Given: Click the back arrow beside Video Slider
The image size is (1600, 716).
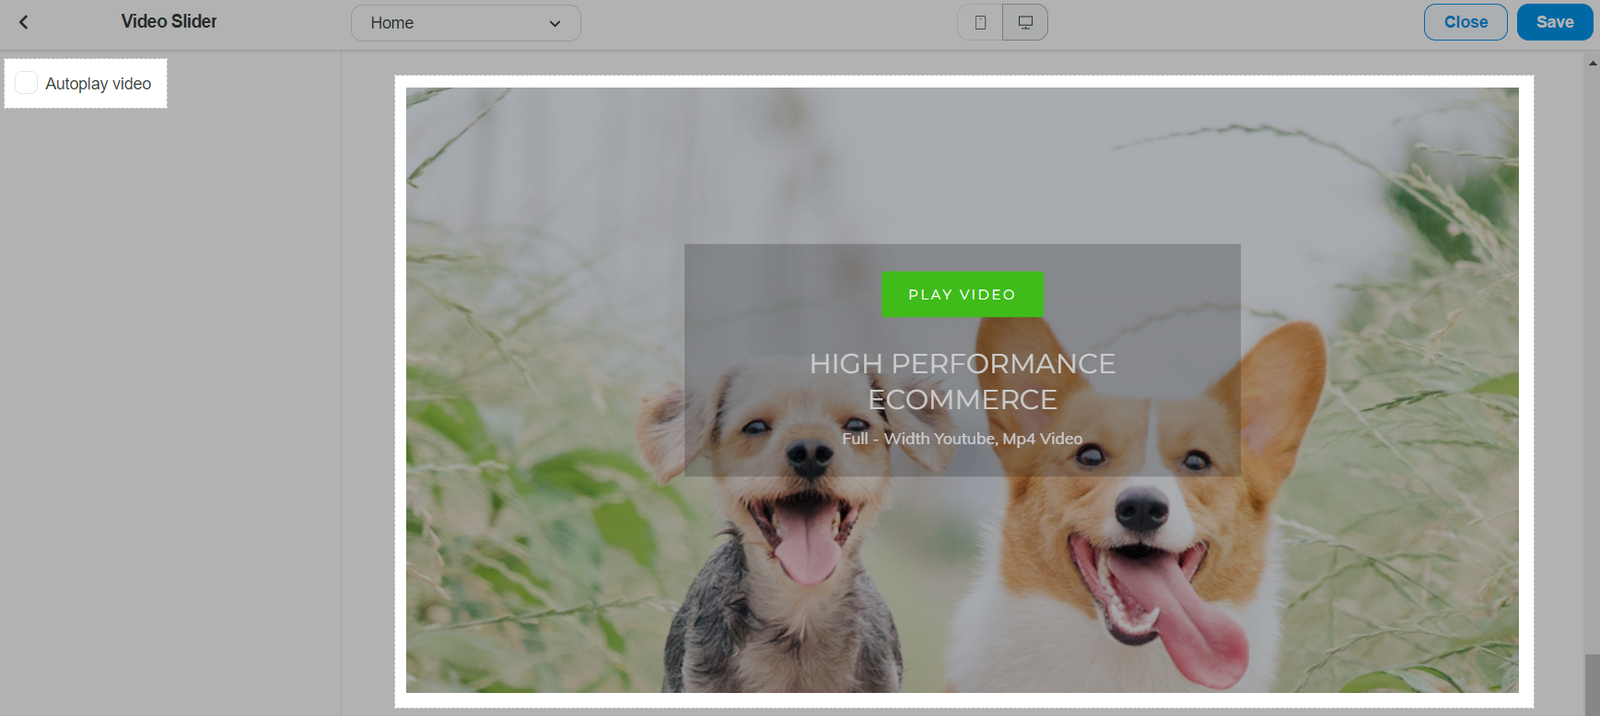Looking at the screenshot, I should tap(24, 22).
